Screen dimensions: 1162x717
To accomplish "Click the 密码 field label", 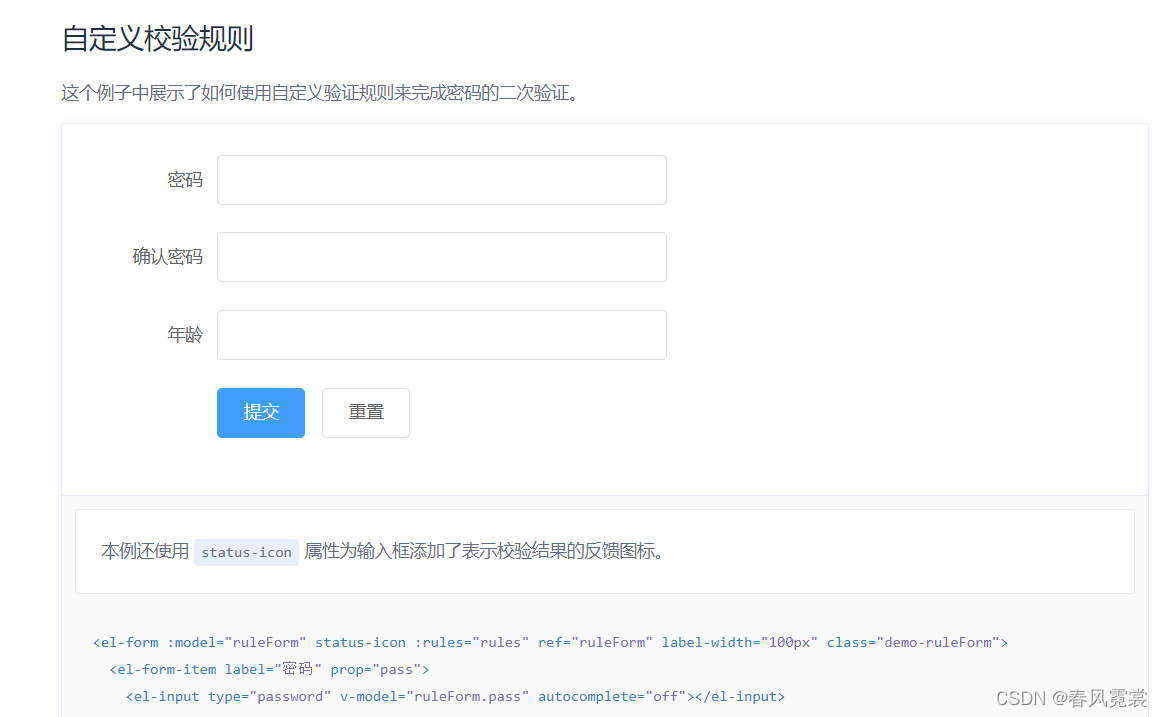I will [x=185, y=180].
